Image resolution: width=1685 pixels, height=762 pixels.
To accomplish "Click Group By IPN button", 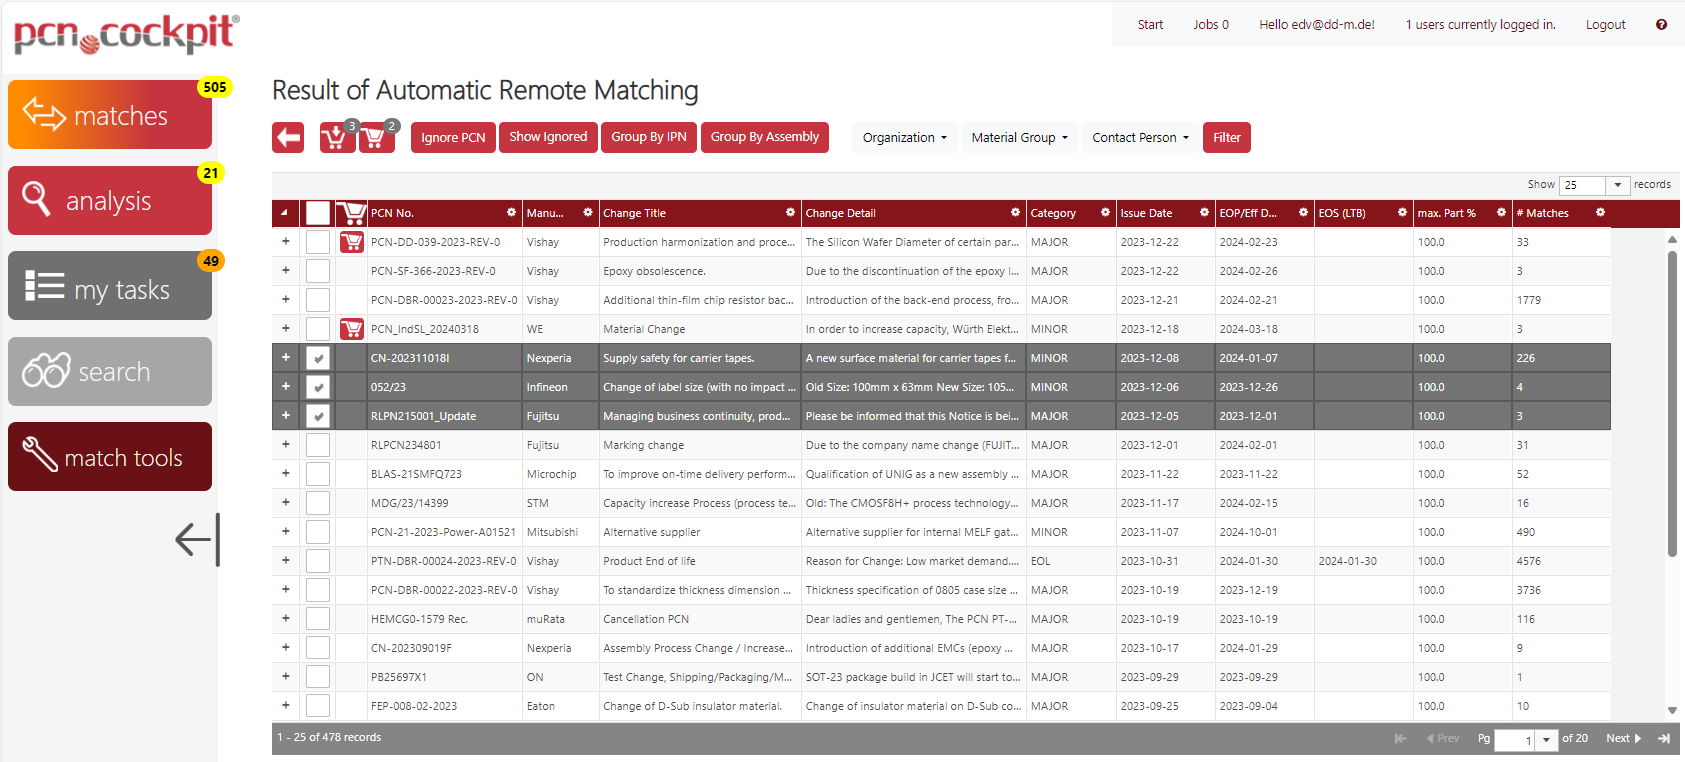I will pos(649,137).
